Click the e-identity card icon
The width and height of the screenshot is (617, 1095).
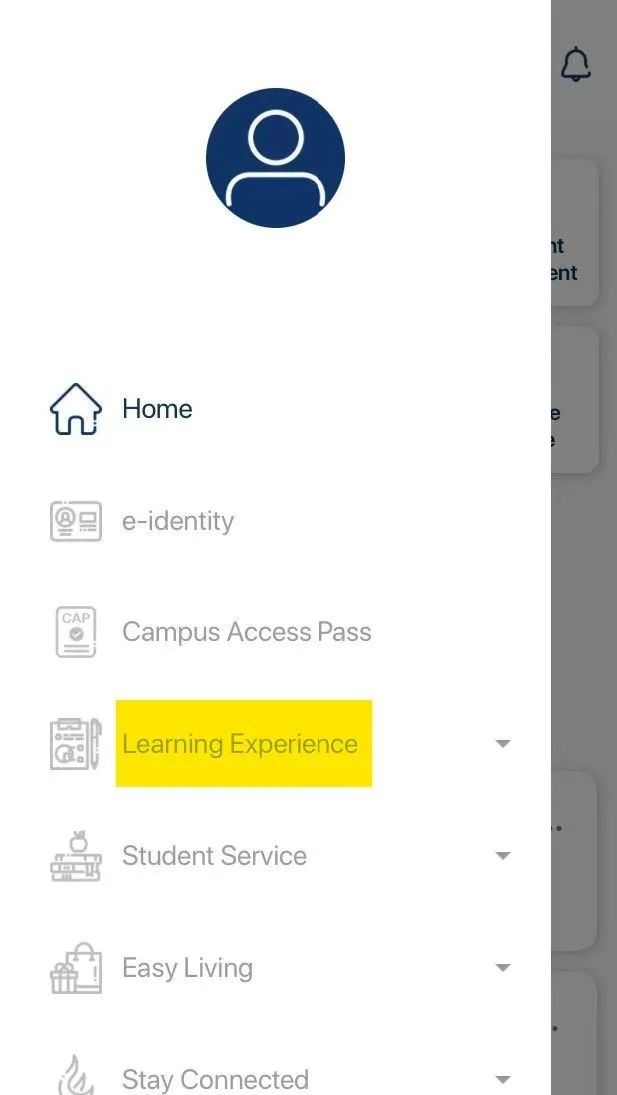[x=75, y=522]
